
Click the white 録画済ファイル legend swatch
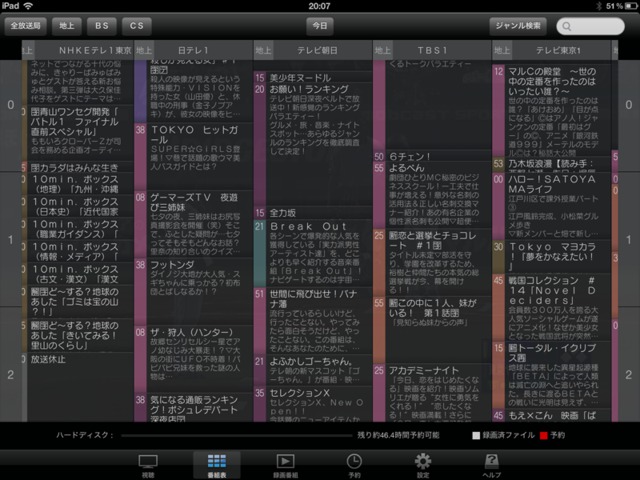[476, 436]
